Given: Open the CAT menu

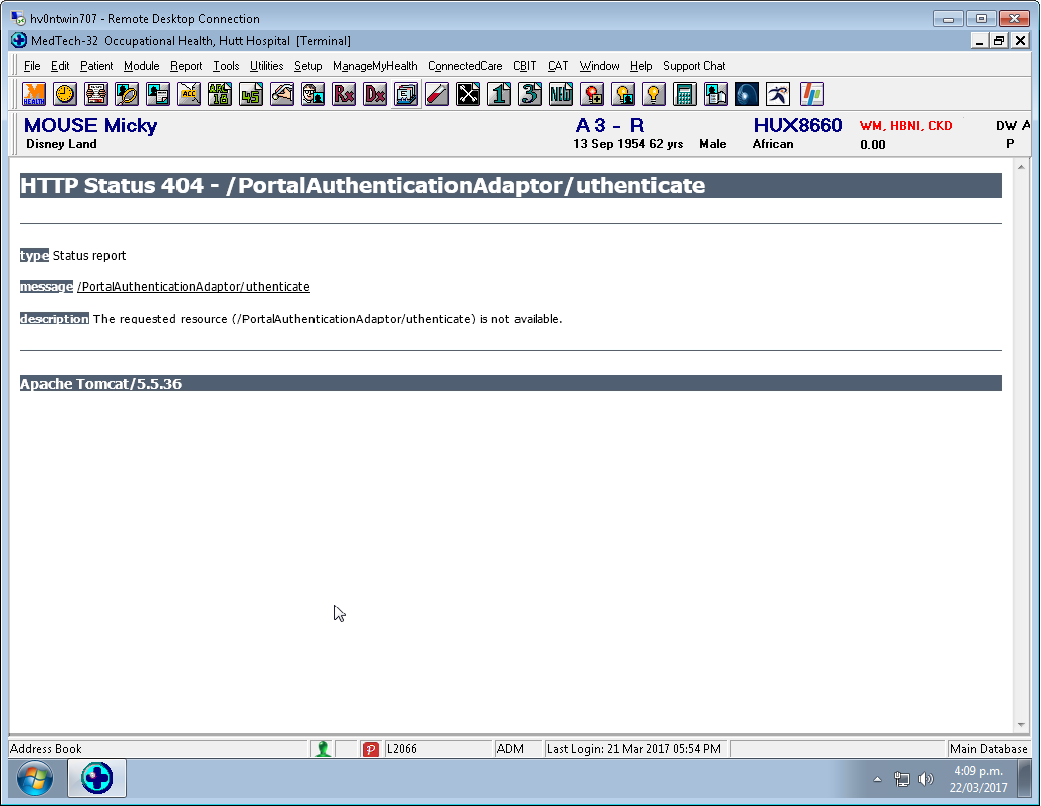Looking at the screenshot, I should click(x=558, y=66).
